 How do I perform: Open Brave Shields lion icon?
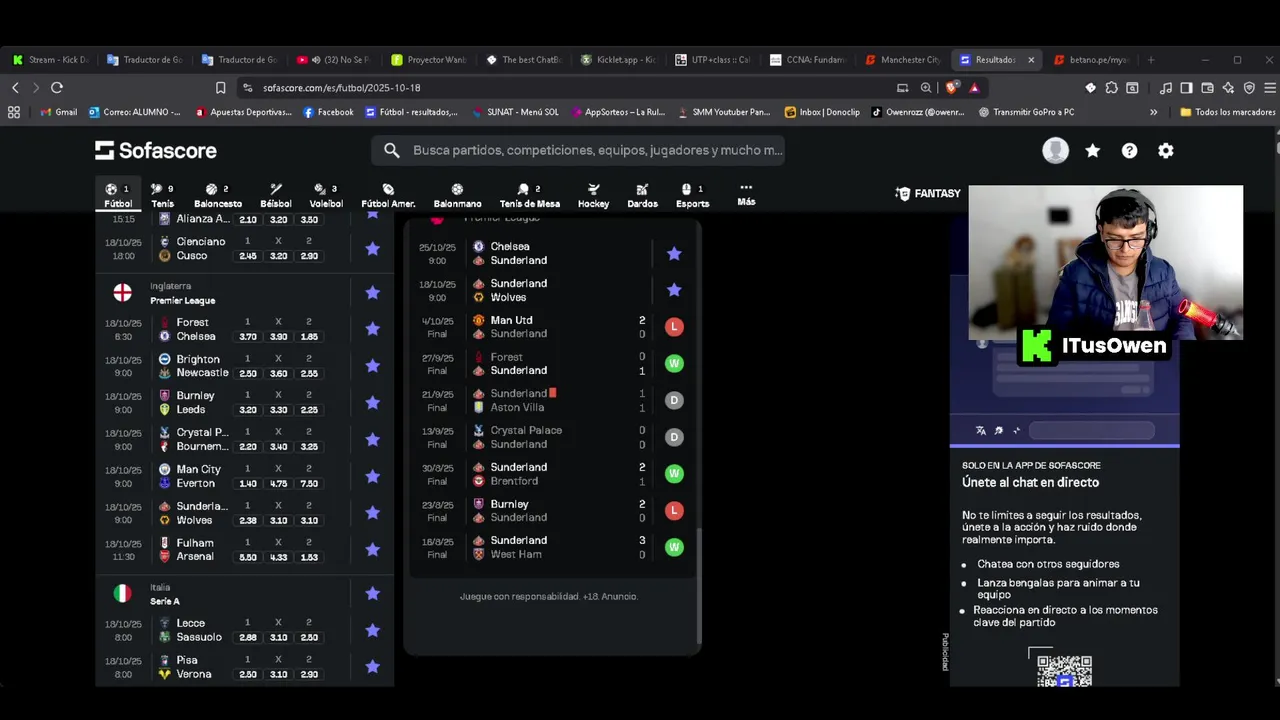[x=953, y=88]
